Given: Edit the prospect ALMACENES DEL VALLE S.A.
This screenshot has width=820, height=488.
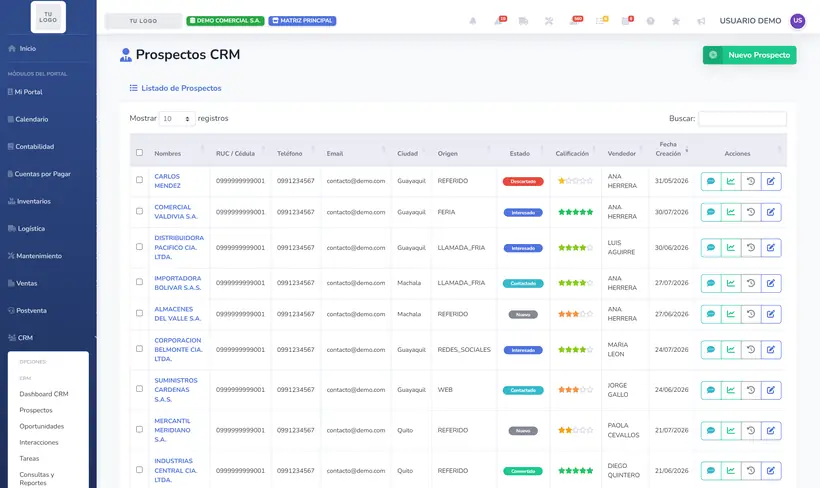Looking at the screenshot, I should pos(771,314).
